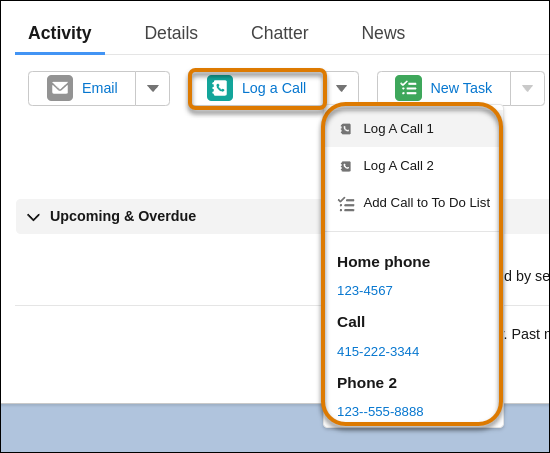
Task: Switch to the Details tab
Action: [171, 33]
